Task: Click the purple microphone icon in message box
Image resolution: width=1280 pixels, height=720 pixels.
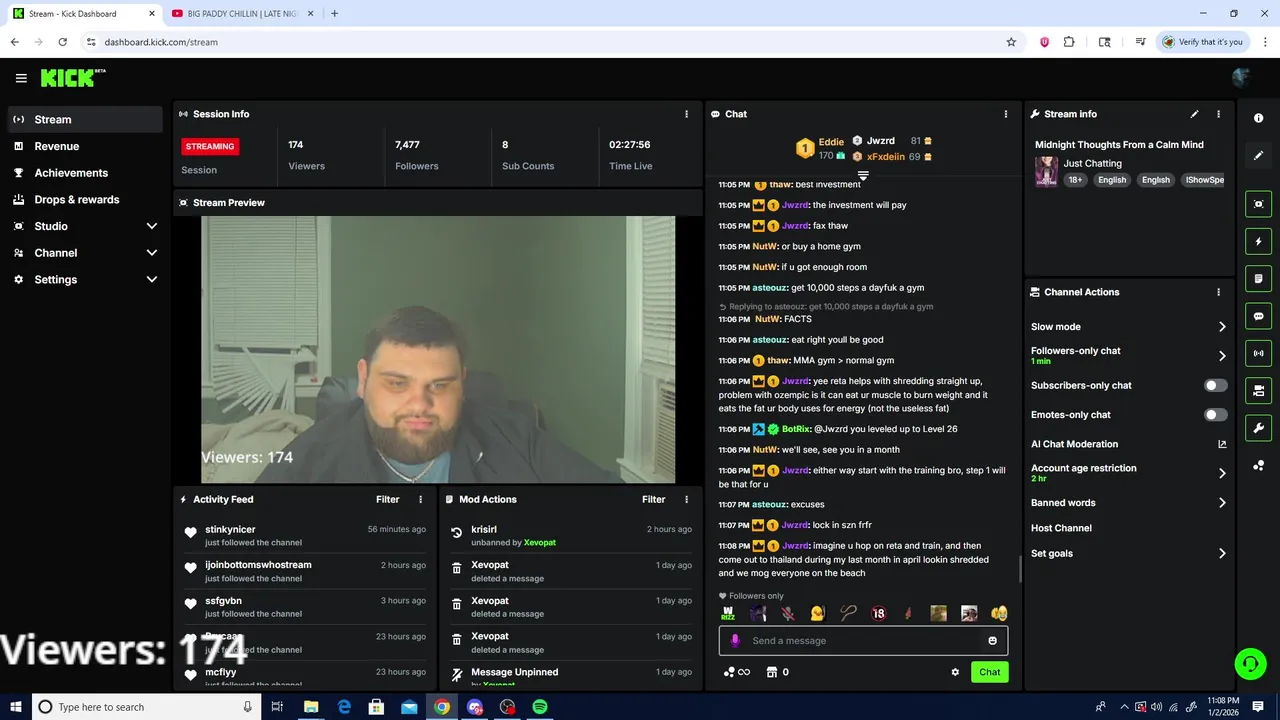Action: (735, 641)
